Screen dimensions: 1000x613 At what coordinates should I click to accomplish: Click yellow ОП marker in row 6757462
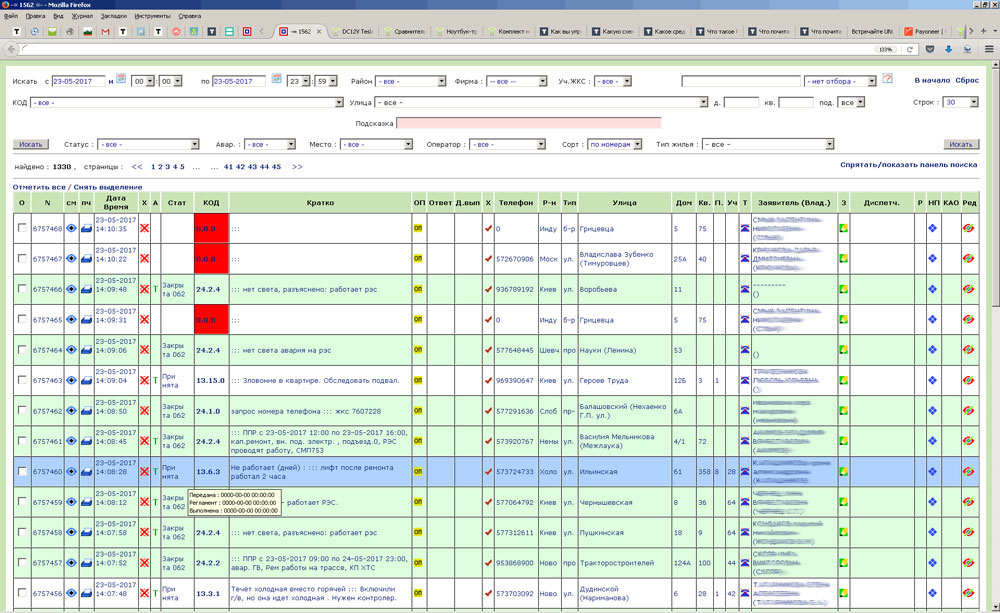click(x=418, y=411)
